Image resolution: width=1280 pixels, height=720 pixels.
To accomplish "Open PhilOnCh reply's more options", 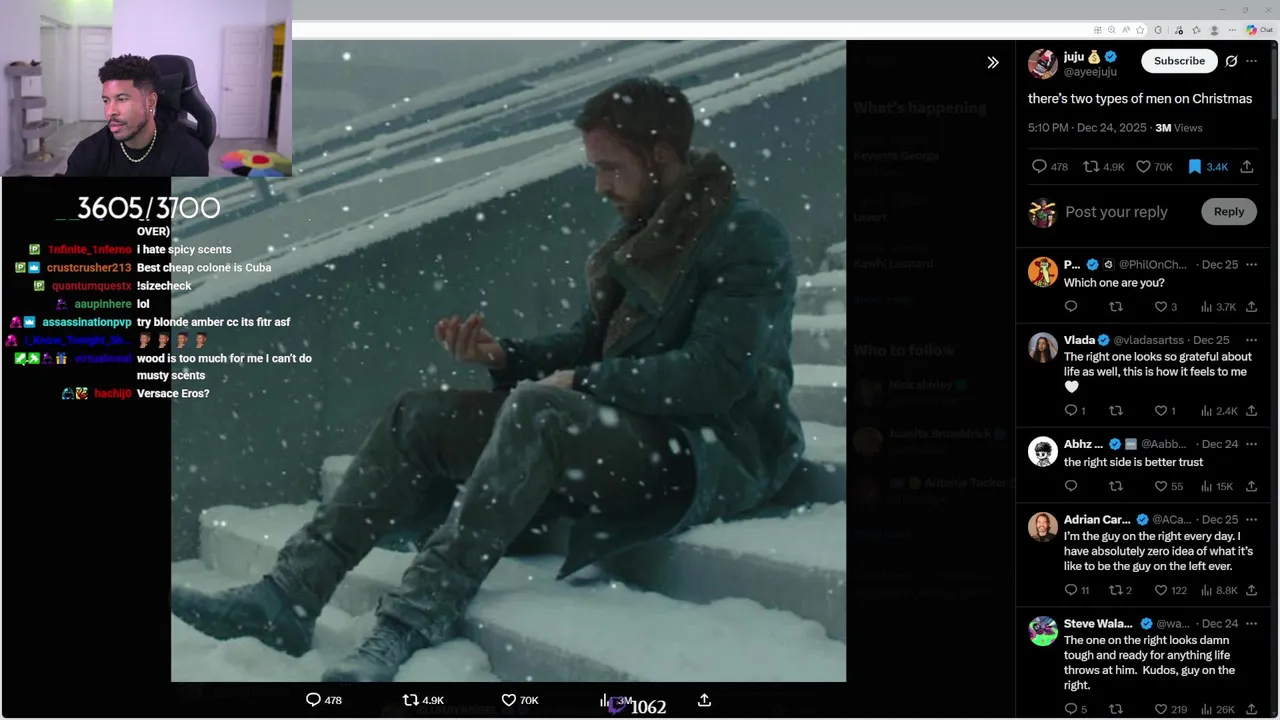I will click(1251, 264).
